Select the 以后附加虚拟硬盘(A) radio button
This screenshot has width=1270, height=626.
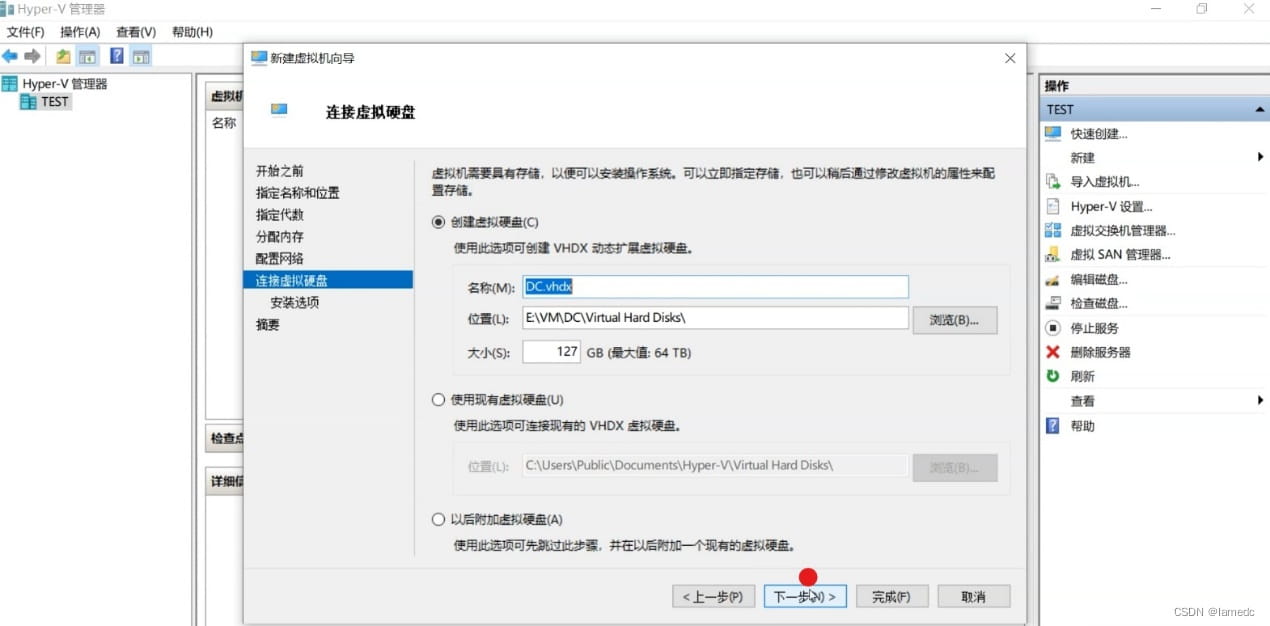pyautogui.click(x=438, y=519)
